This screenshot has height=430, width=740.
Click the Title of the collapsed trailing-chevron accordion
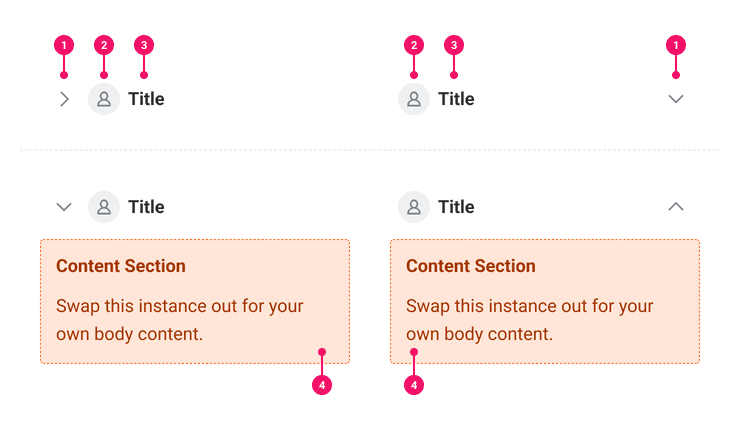pyautogui.click(x=456, y=99)
